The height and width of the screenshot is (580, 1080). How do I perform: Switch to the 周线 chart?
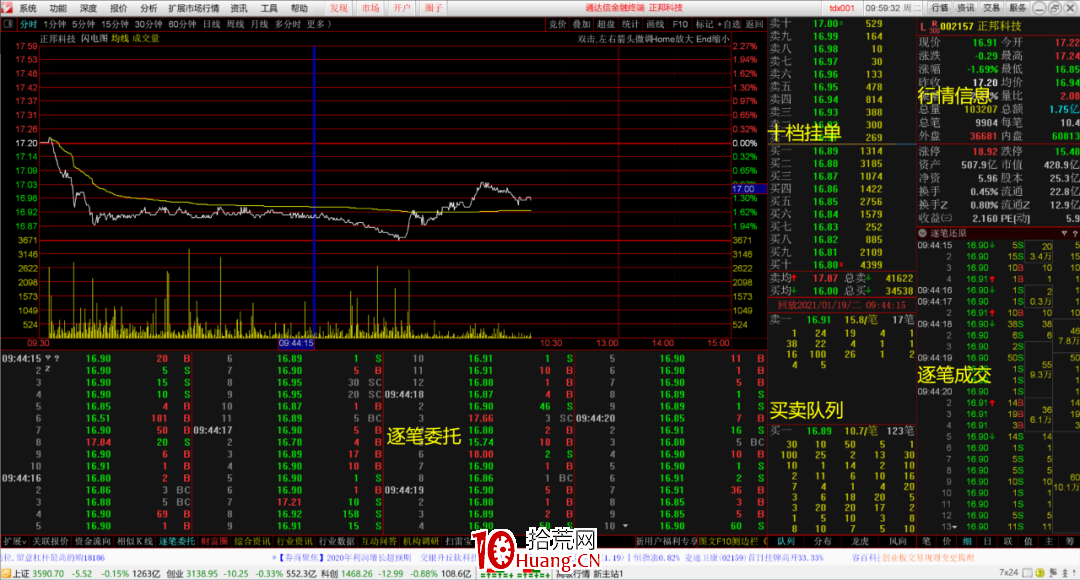(x=236, y=24)
